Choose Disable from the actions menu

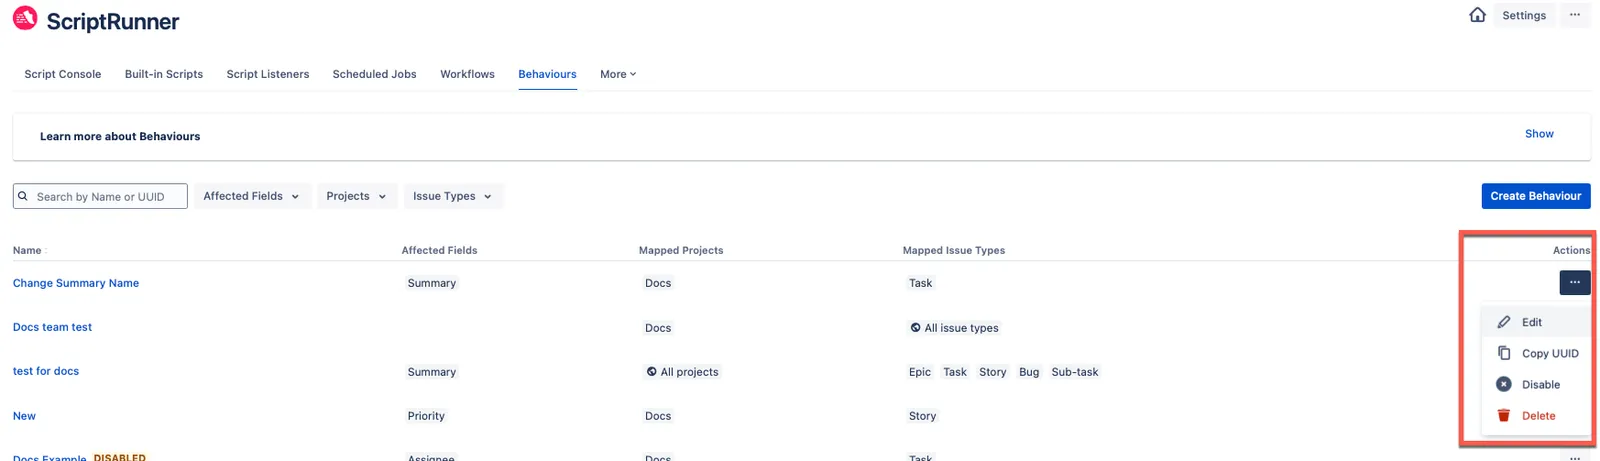click(x=1535, y=384)
